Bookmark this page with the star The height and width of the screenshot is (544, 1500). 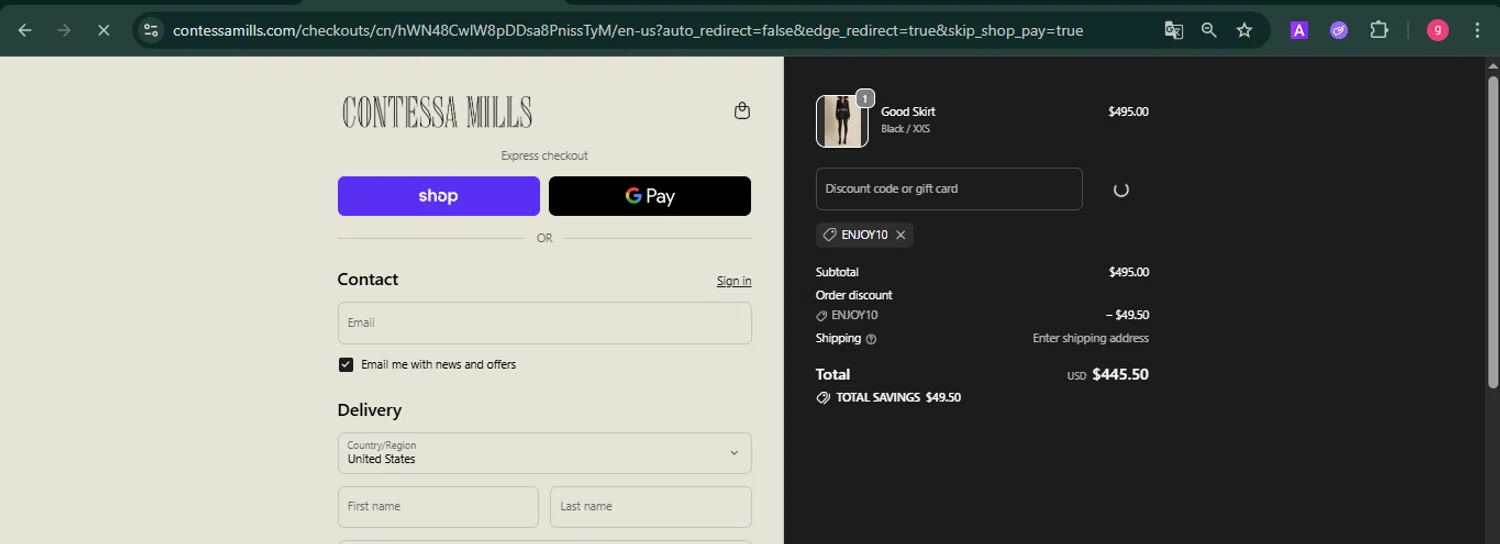click(x=1244, y=30)
